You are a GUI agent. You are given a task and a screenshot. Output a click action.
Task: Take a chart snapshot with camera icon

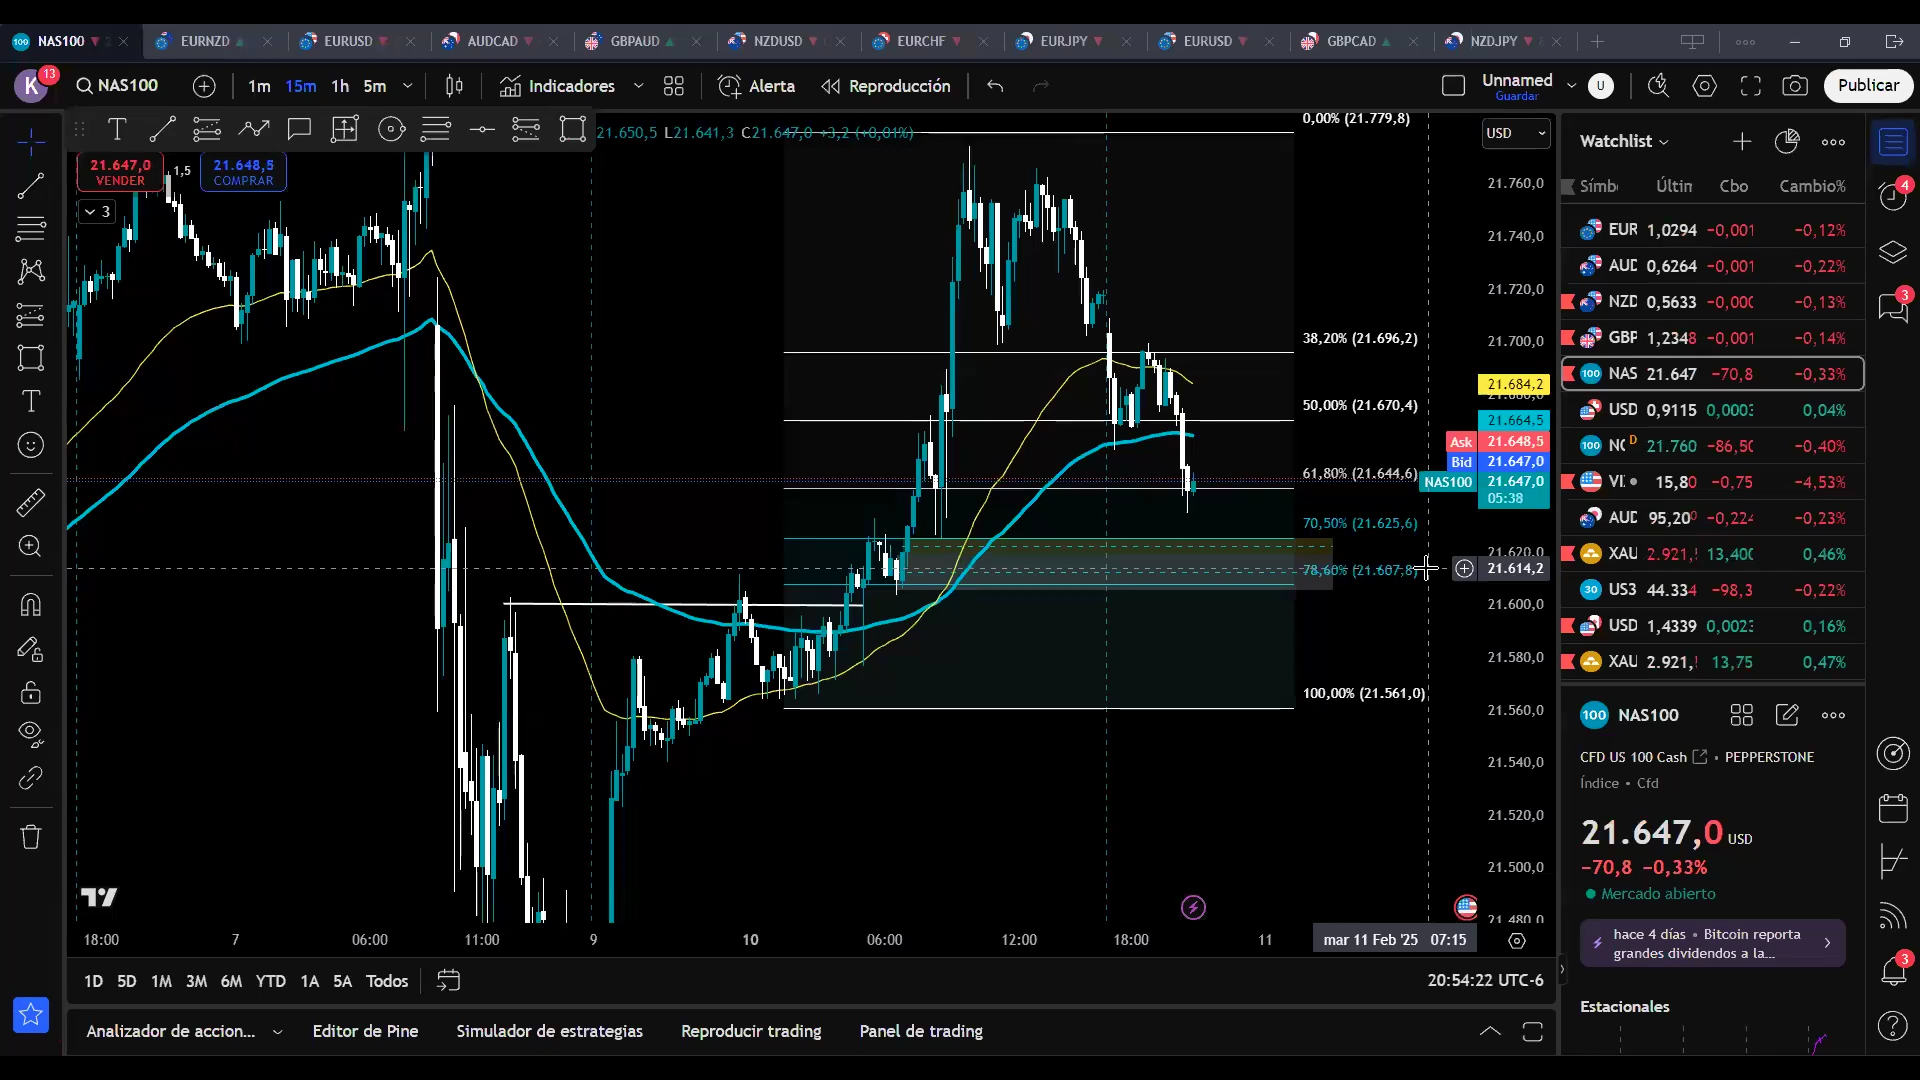(1795, 86)
